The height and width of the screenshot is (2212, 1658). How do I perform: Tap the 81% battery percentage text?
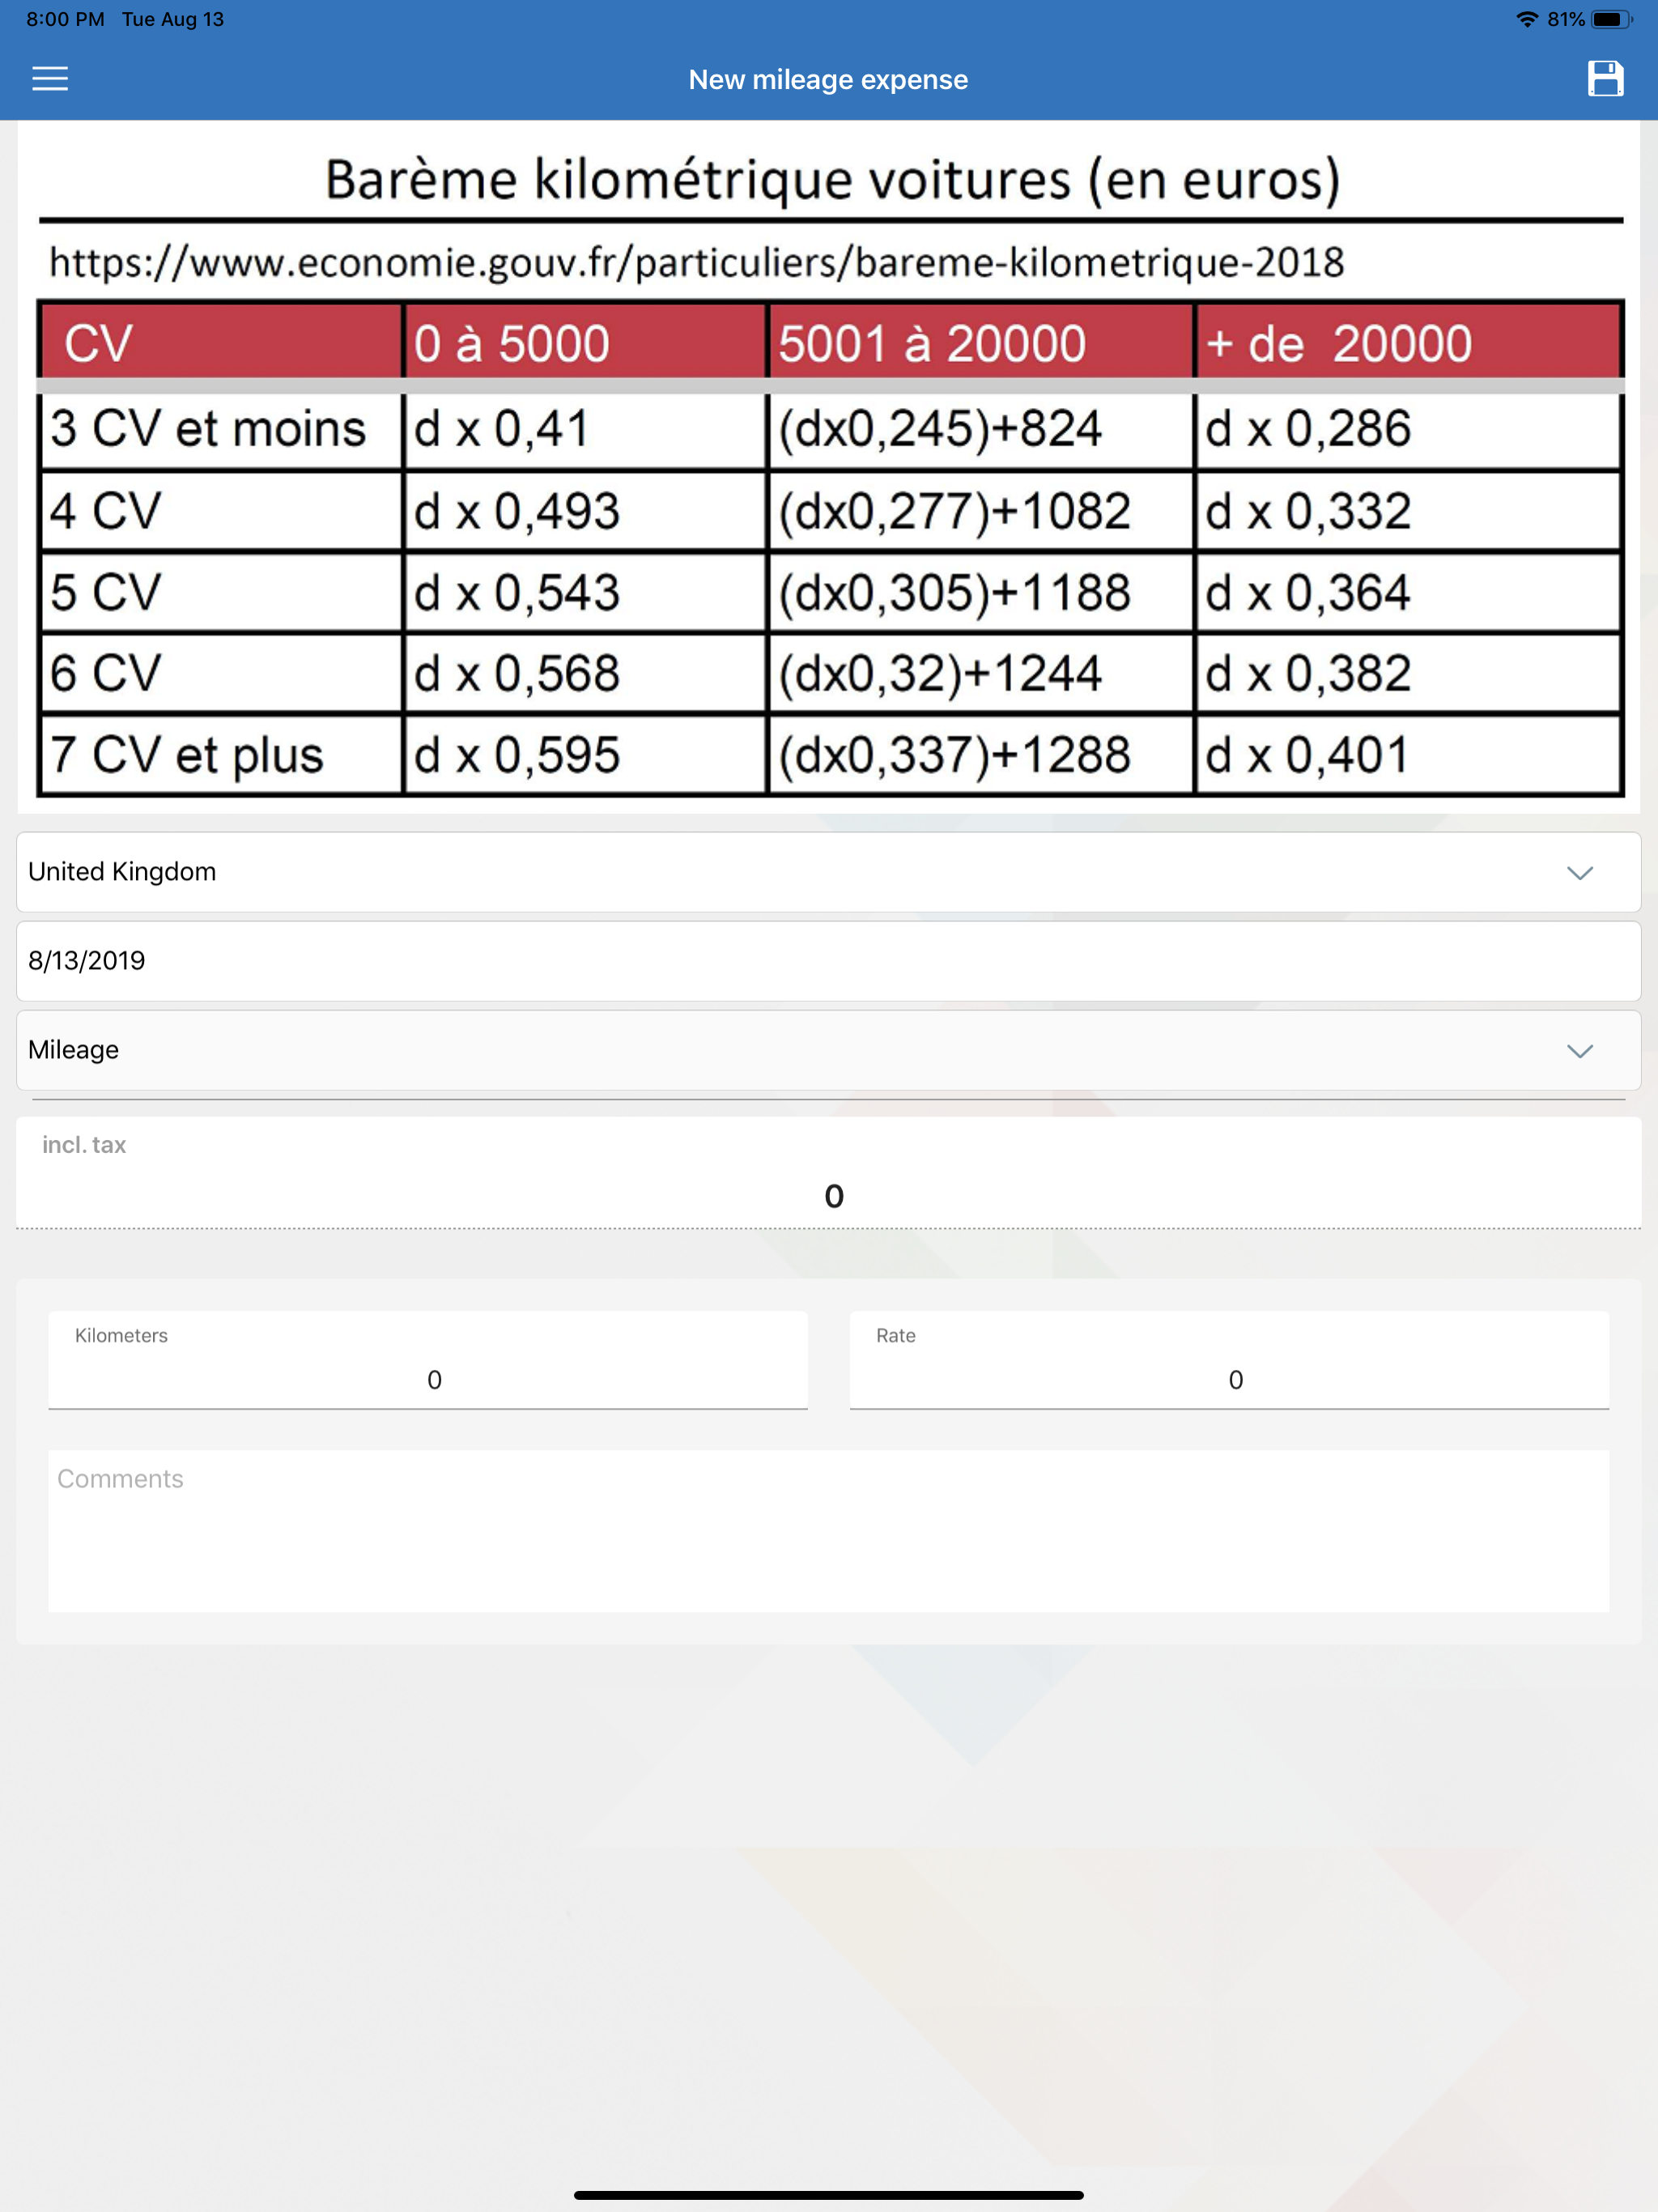[x=1565, y=19]
